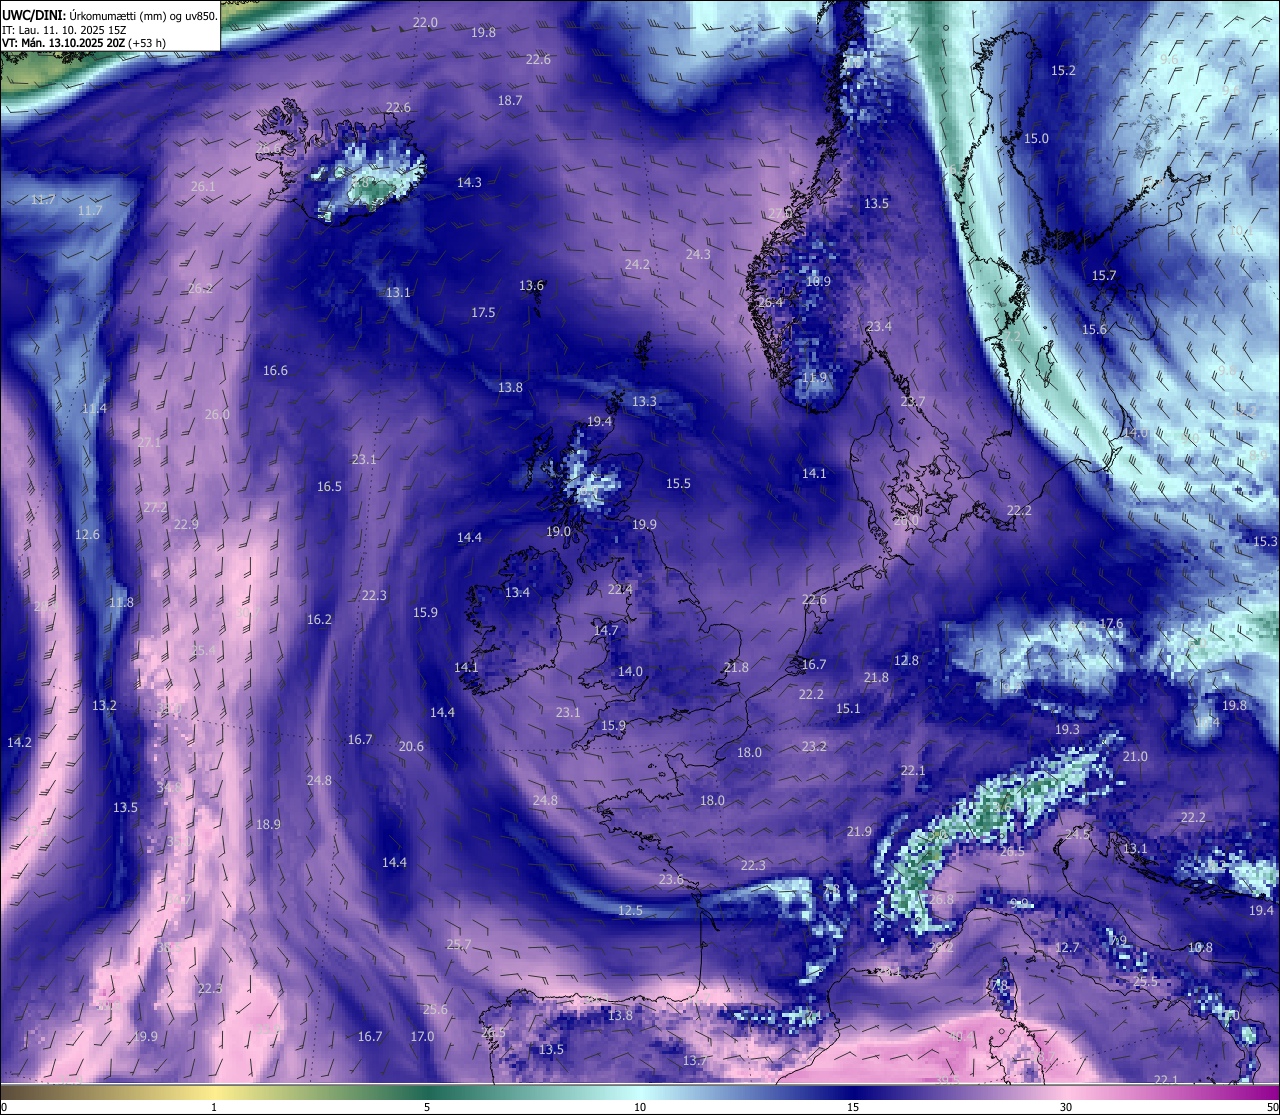Click the value 15.6 on the map

tap(1094, 329)
